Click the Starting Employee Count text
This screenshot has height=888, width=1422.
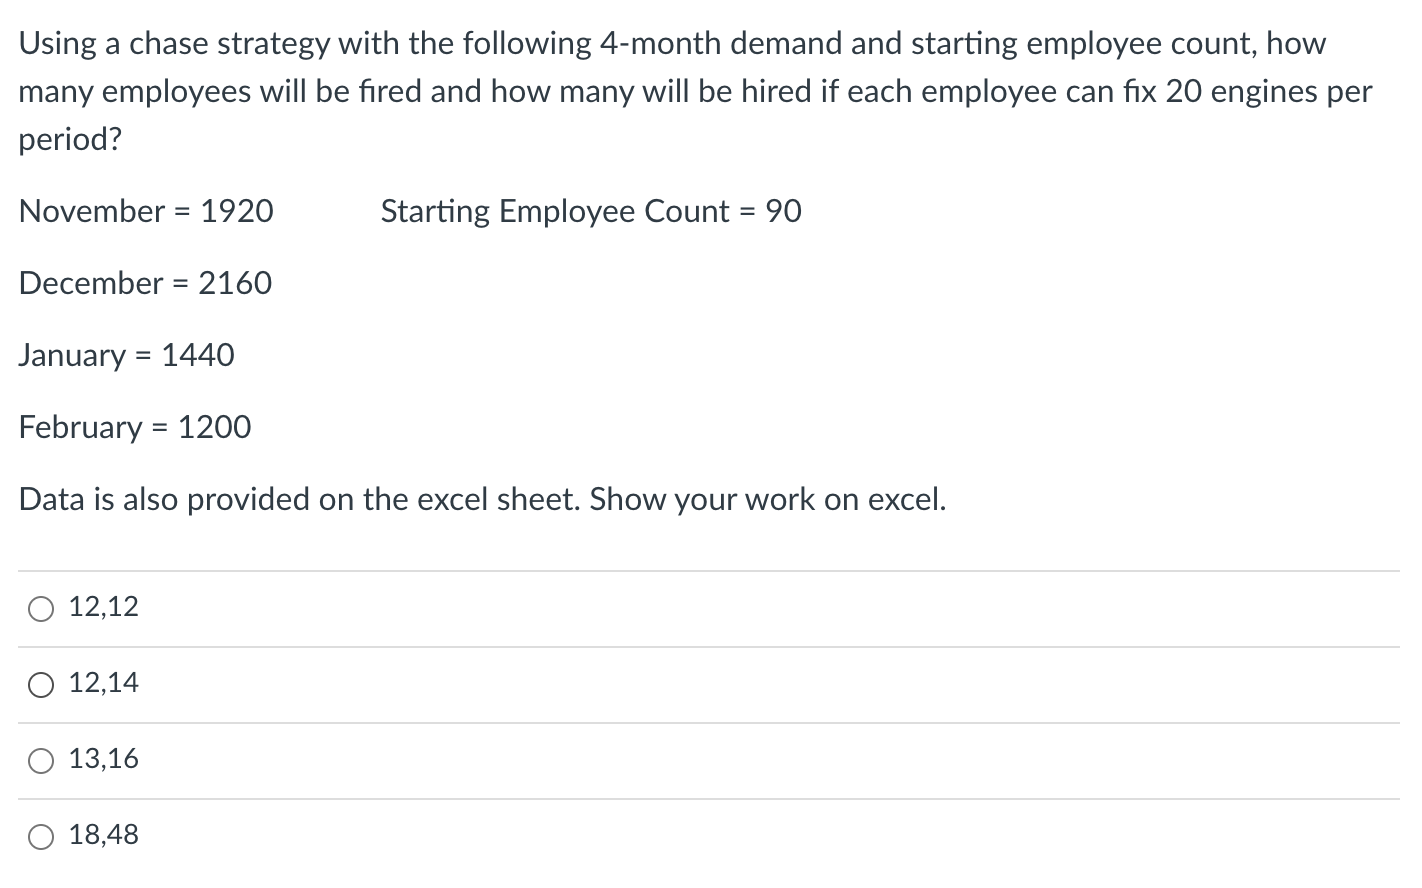[x=590, y=212]
